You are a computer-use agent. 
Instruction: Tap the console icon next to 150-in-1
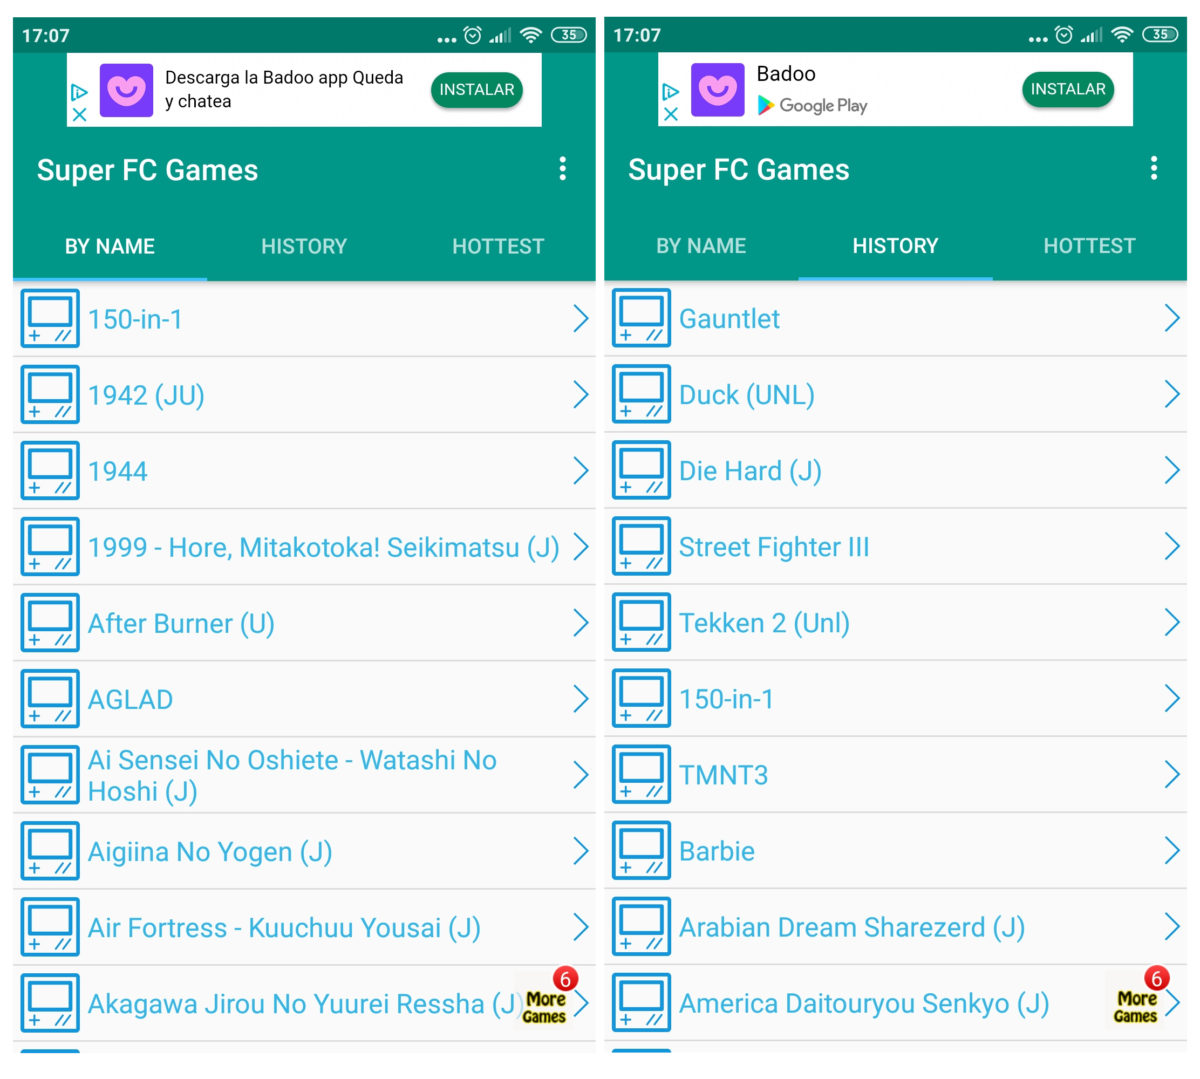coord(50,318)
